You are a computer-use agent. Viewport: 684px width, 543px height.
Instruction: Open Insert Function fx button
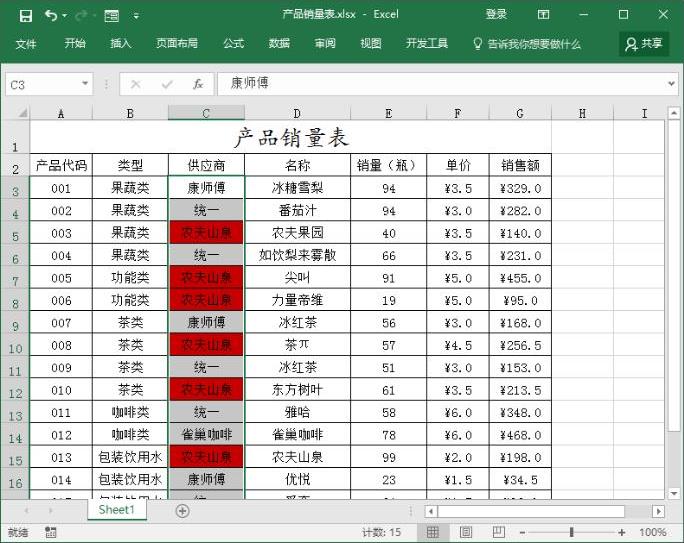198,84
